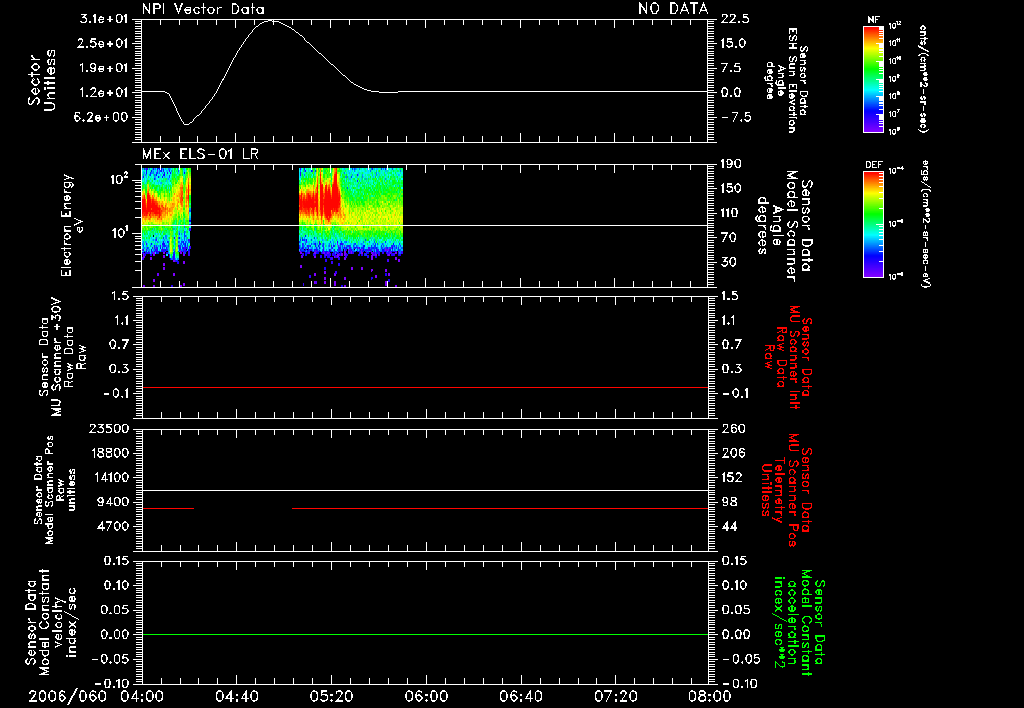Click the 05:20 time tick label
This screenshot has height=708, width=1024.
click(332, 697)
